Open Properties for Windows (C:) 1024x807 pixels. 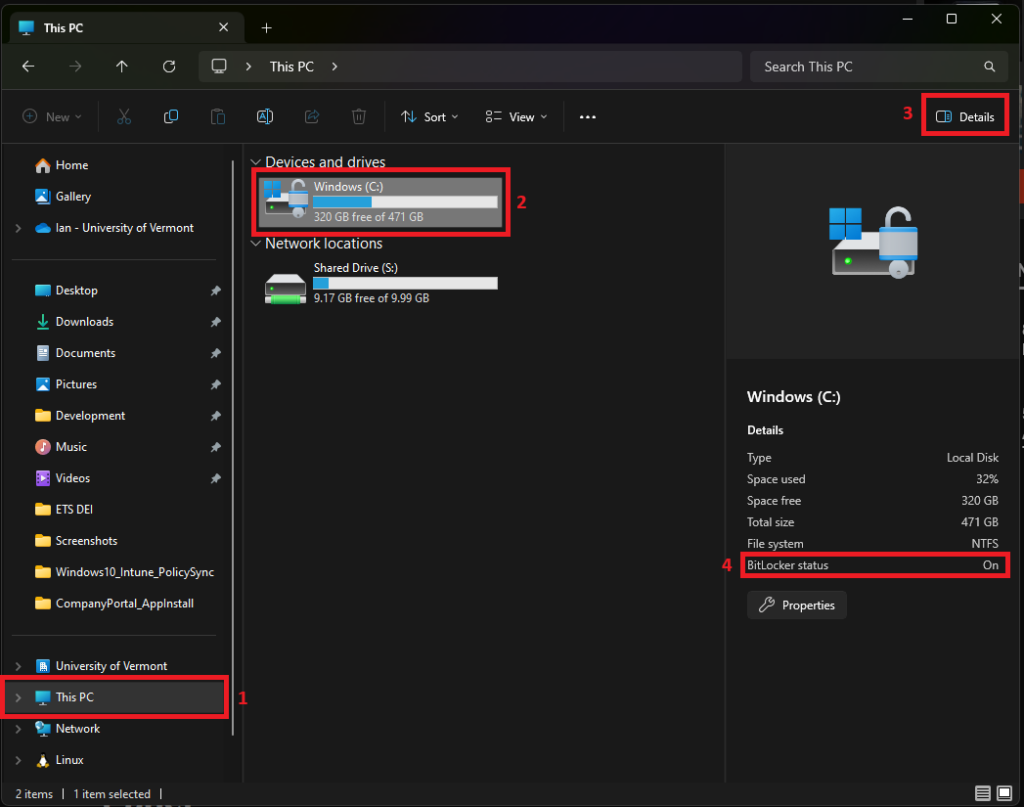tap(796, 604)
